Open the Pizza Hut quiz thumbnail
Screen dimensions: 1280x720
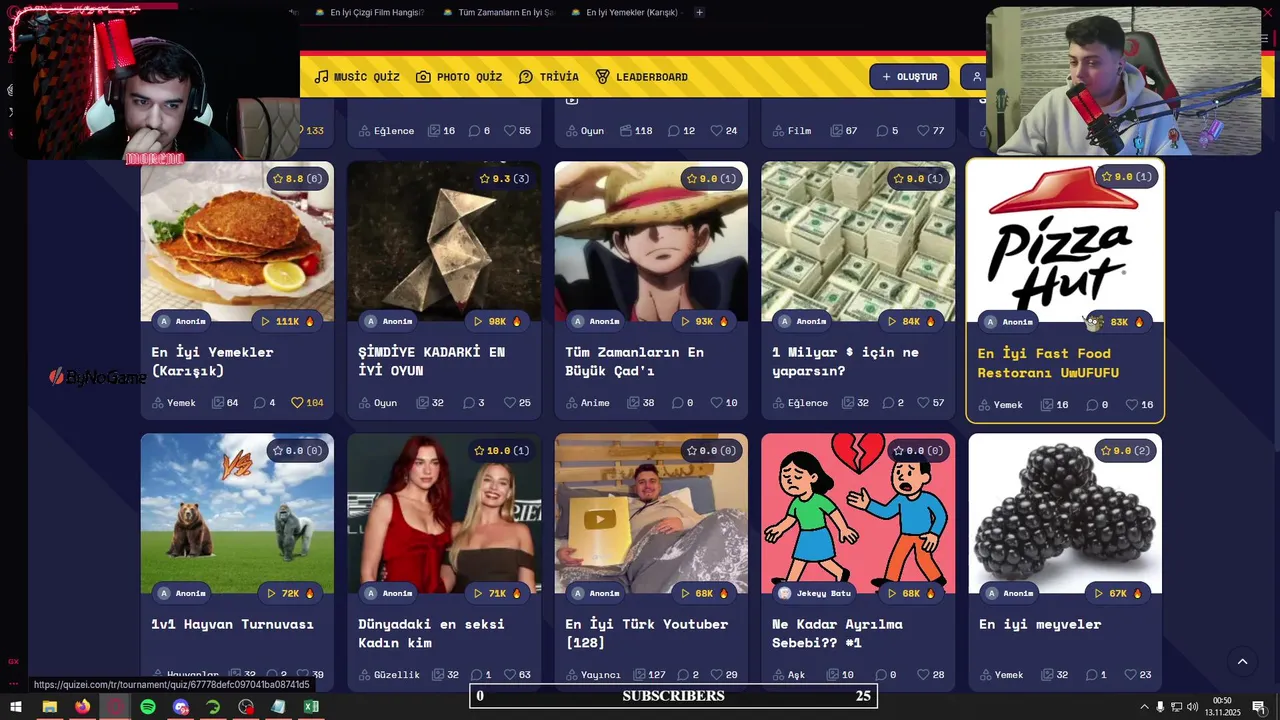pos(1065,240)
